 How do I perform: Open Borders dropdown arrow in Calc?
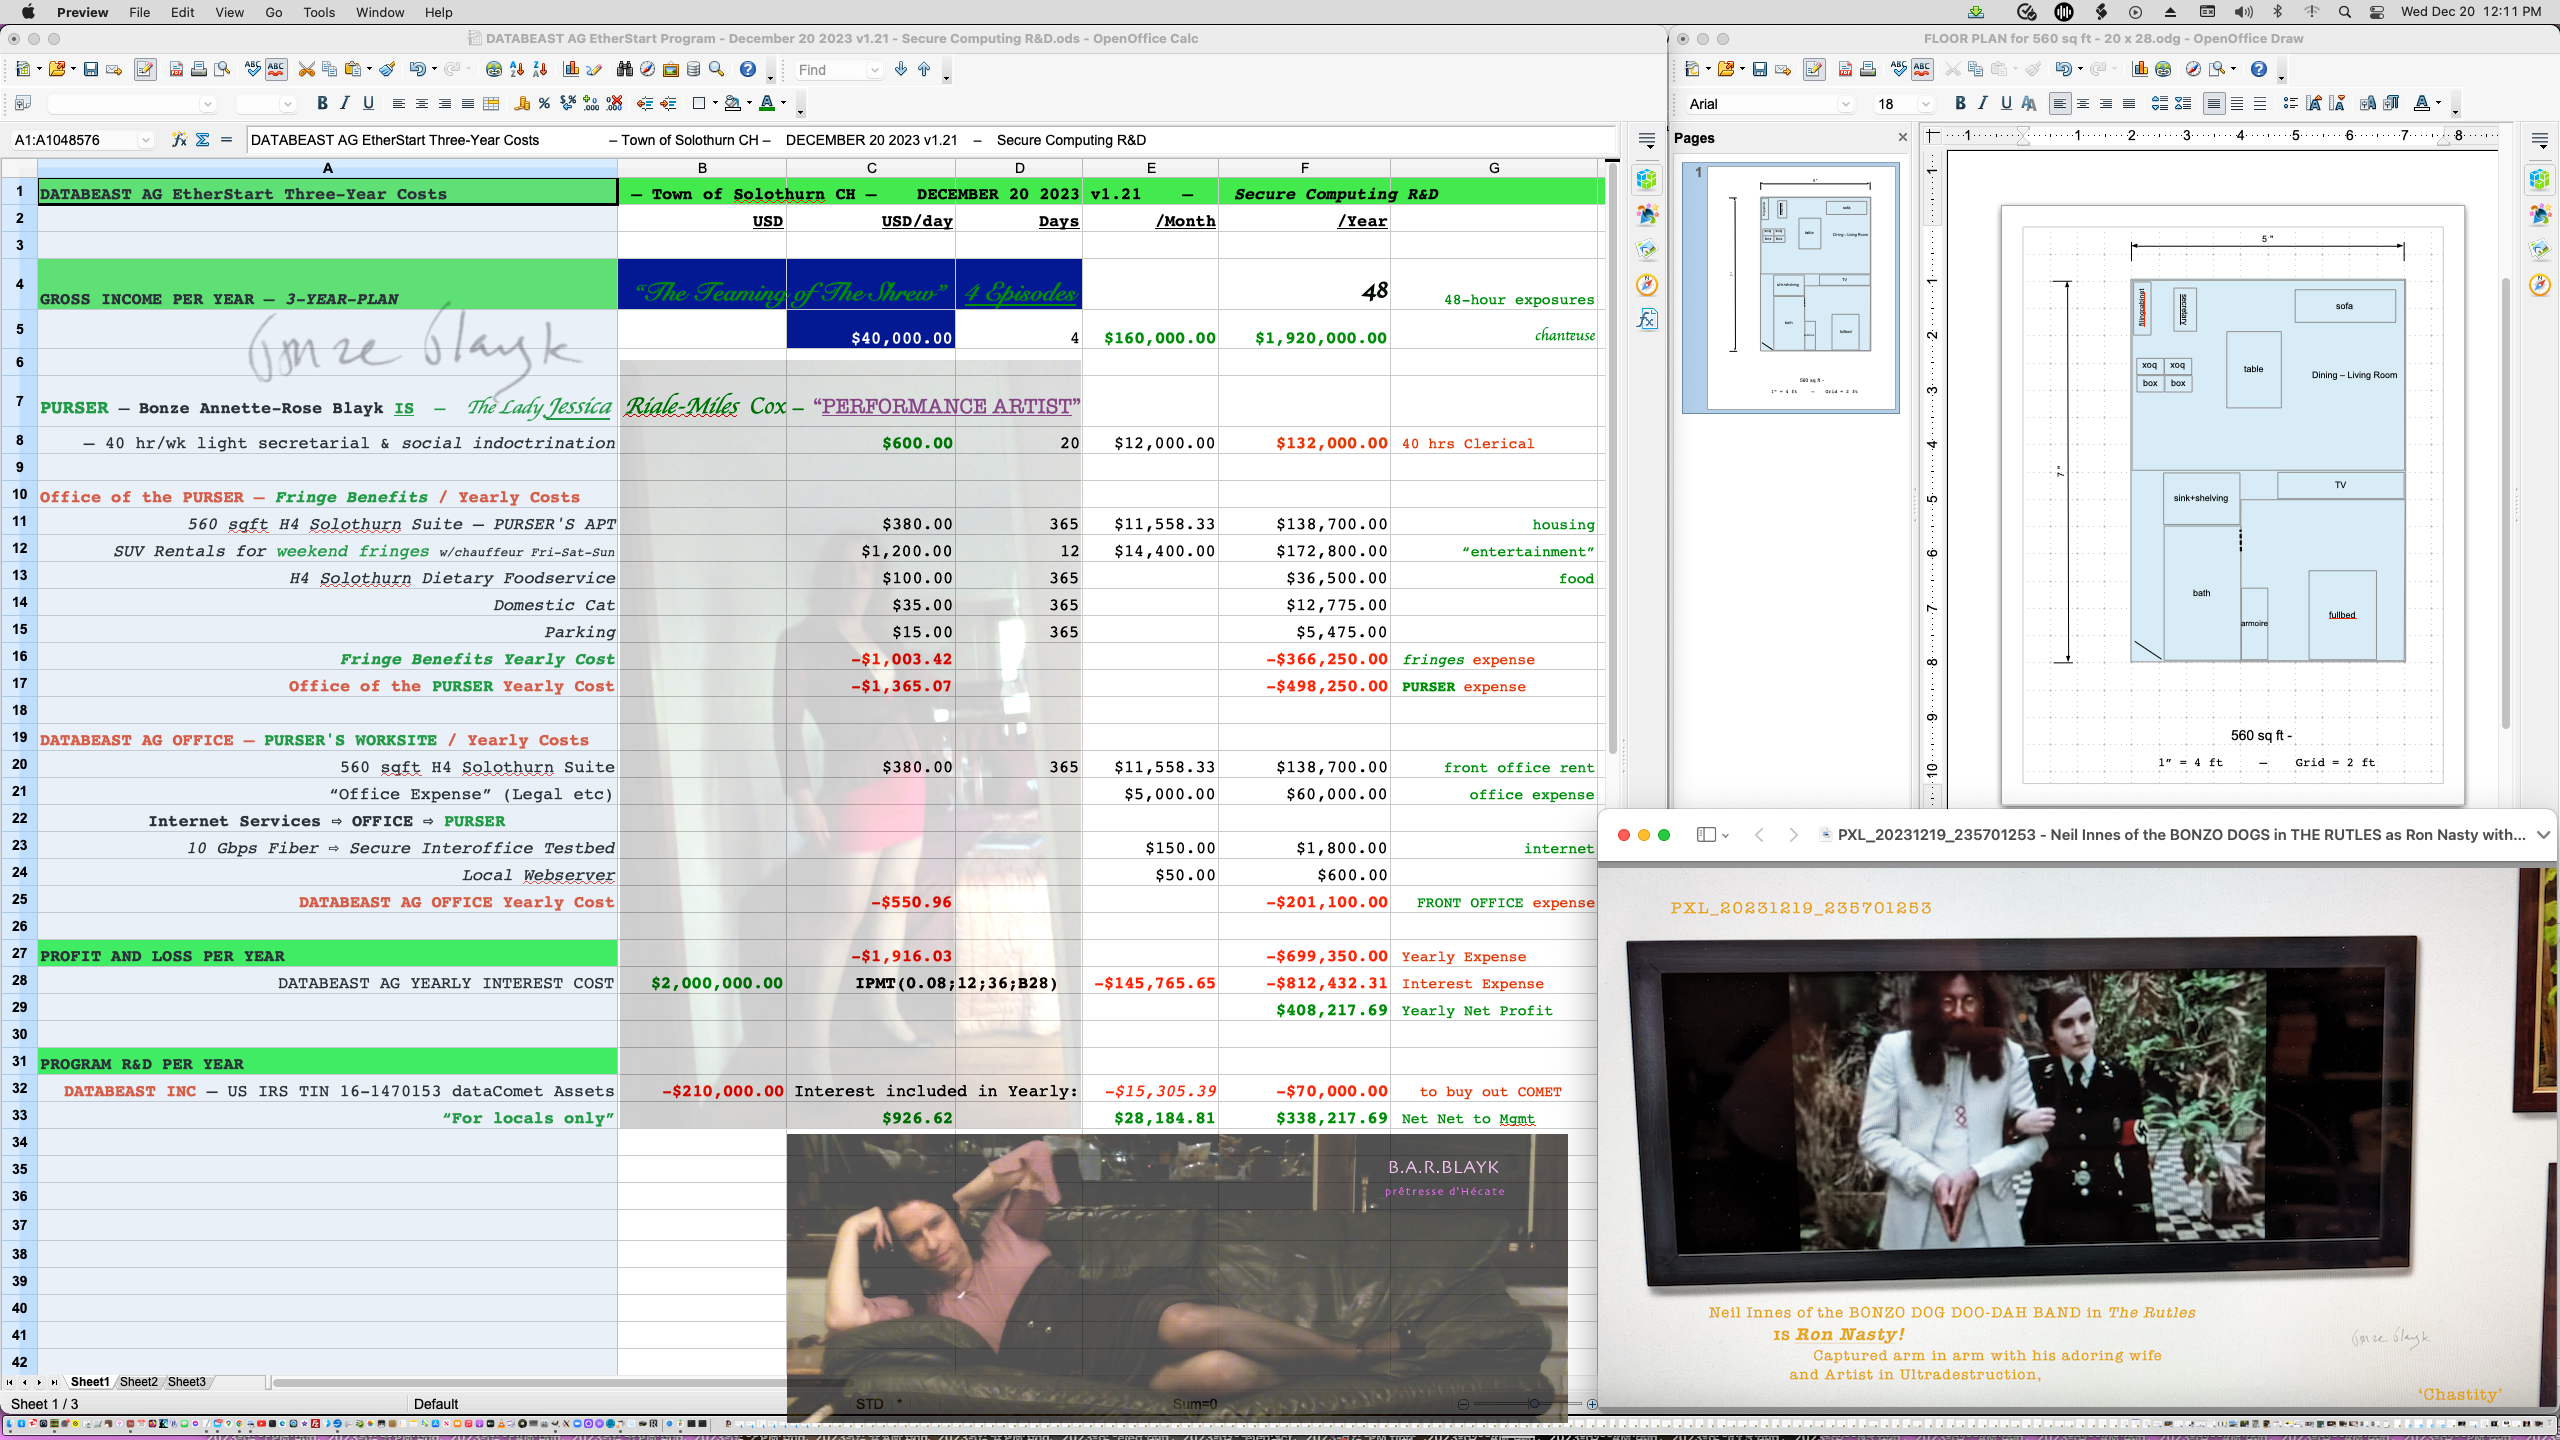tap(715, 103)
